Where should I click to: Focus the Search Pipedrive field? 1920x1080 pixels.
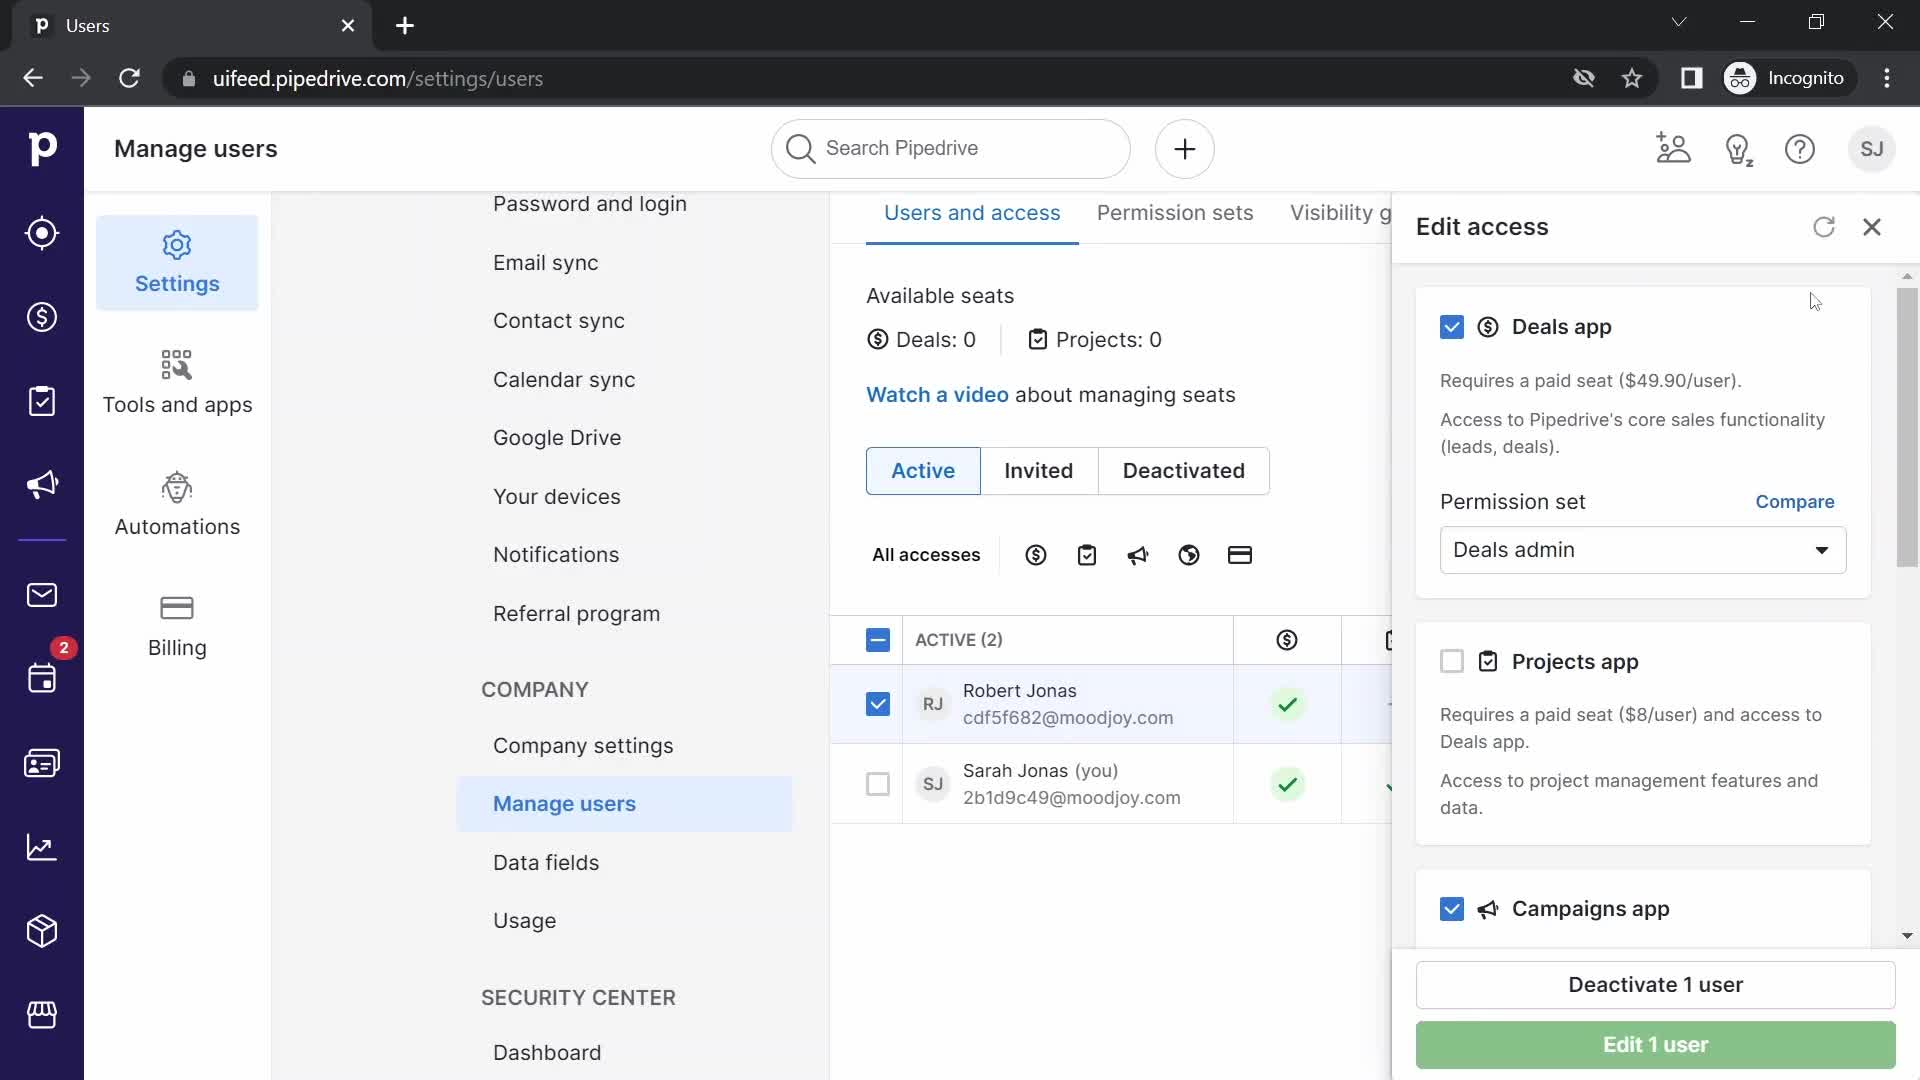[x=951, y=149]
